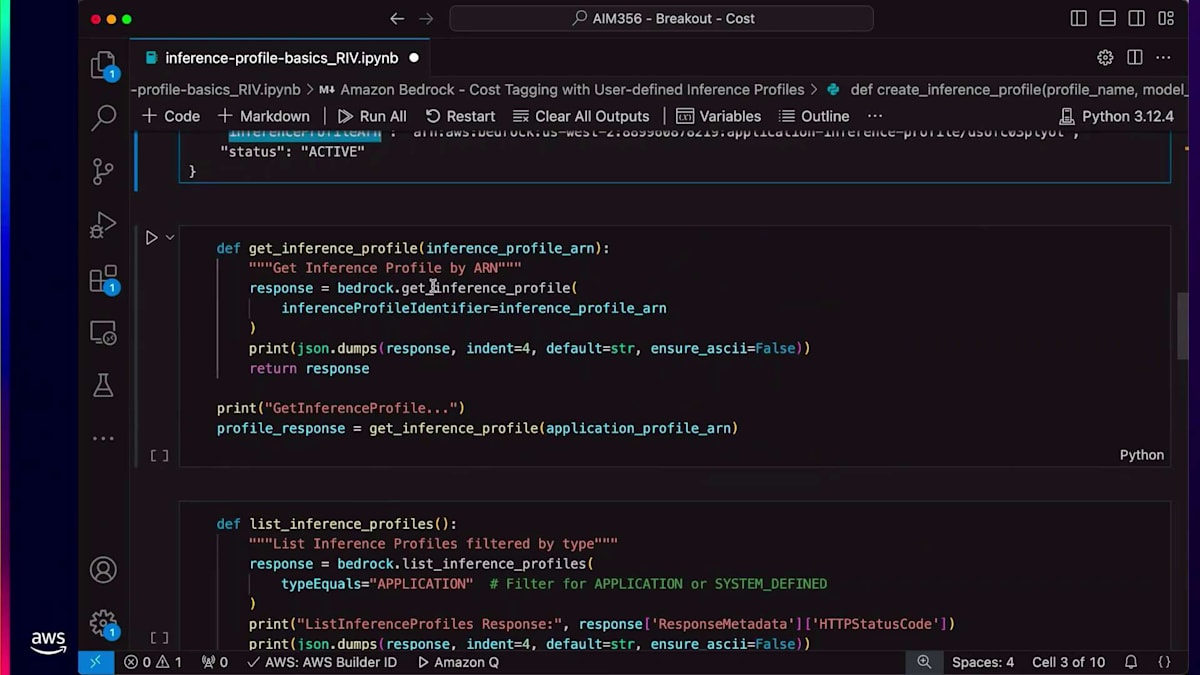Open the Search view

tap(104, 118)
